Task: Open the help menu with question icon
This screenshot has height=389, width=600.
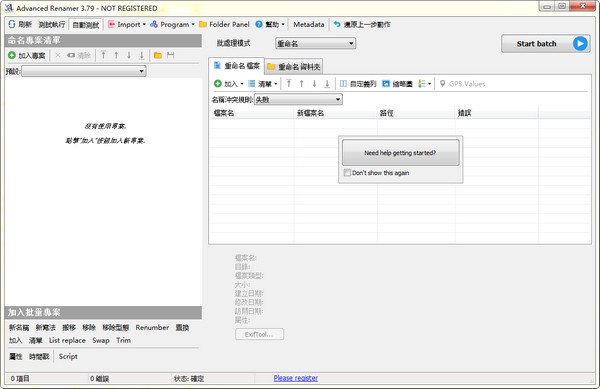Action: (270, 24)
